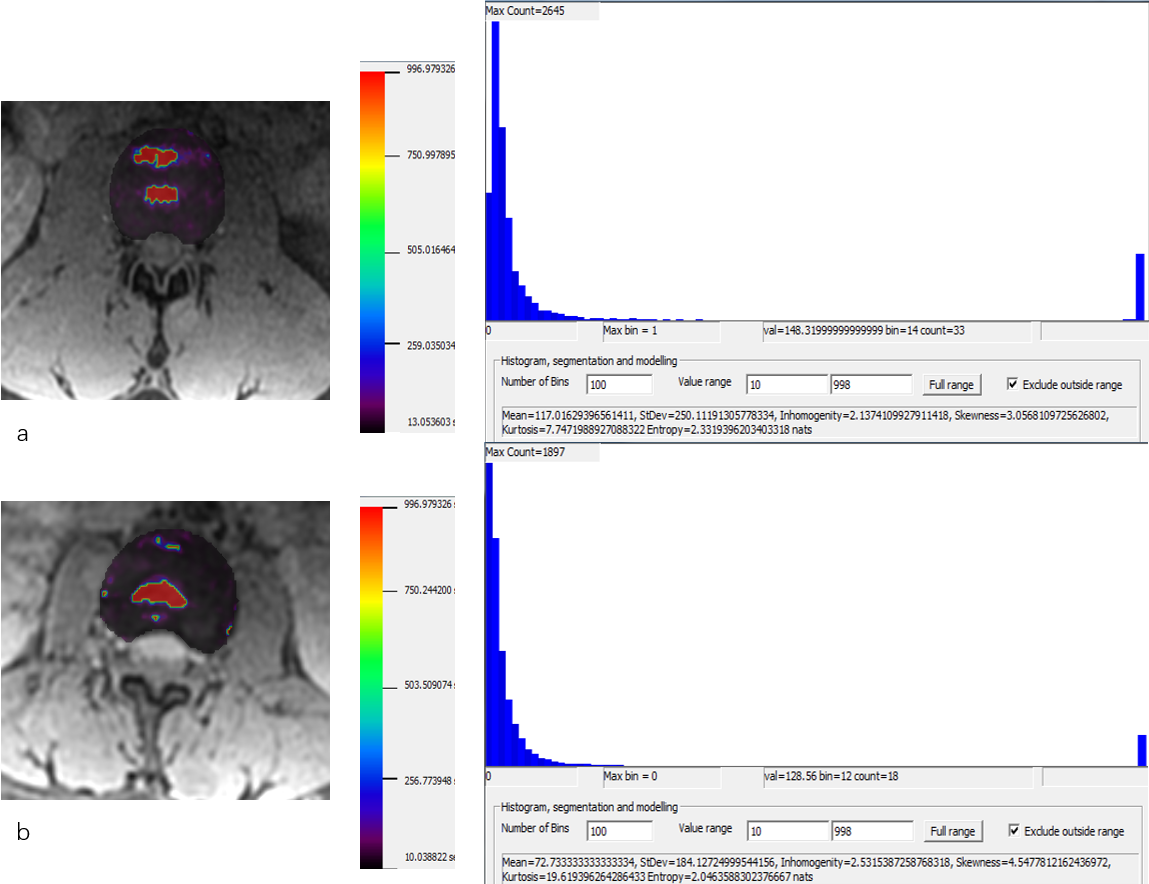This screenshot has height=884, width=1149.
Task: Click the upper panel's minimum value range field
Action: (786, 385)
